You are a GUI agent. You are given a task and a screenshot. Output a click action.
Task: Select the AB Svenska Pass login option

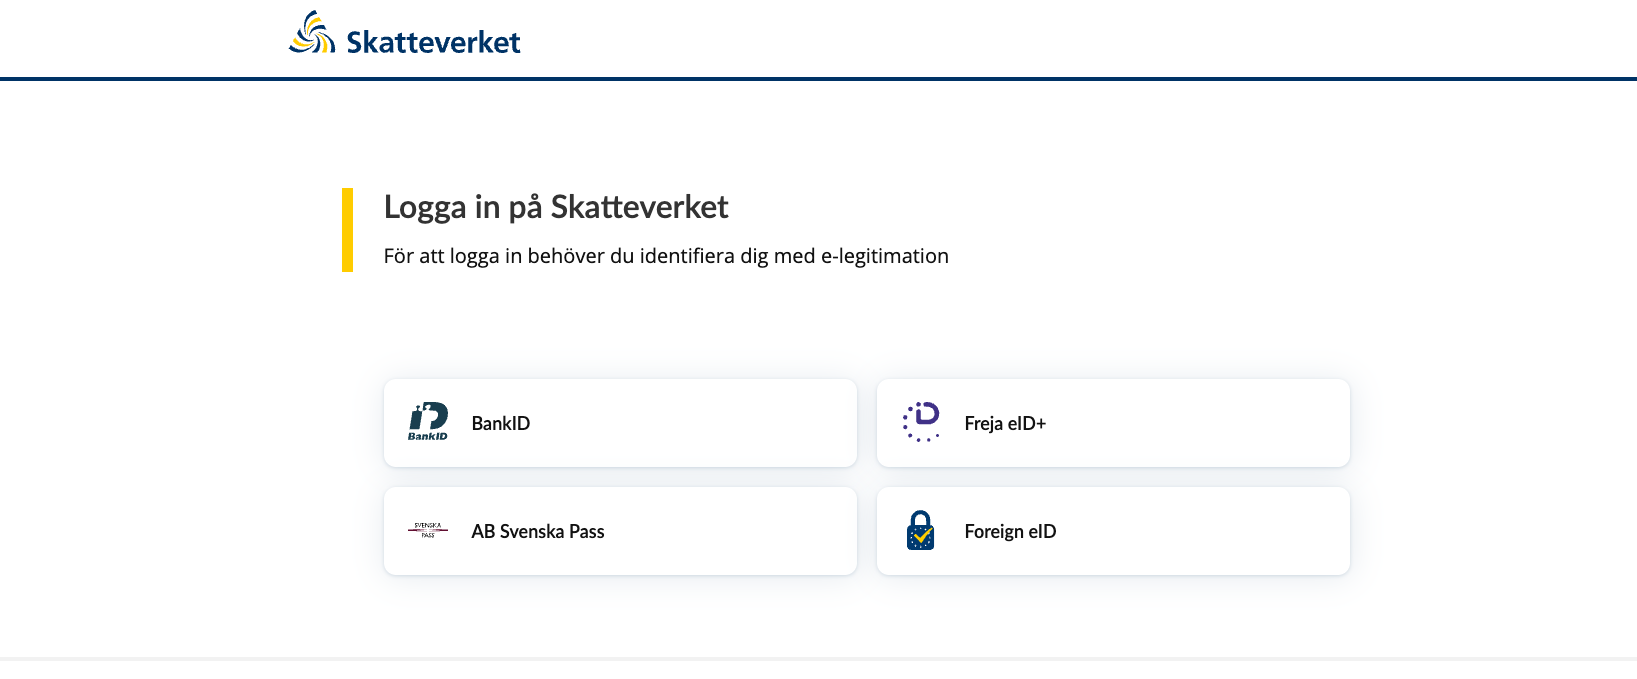pyautogui.click(x=620, y=531)
